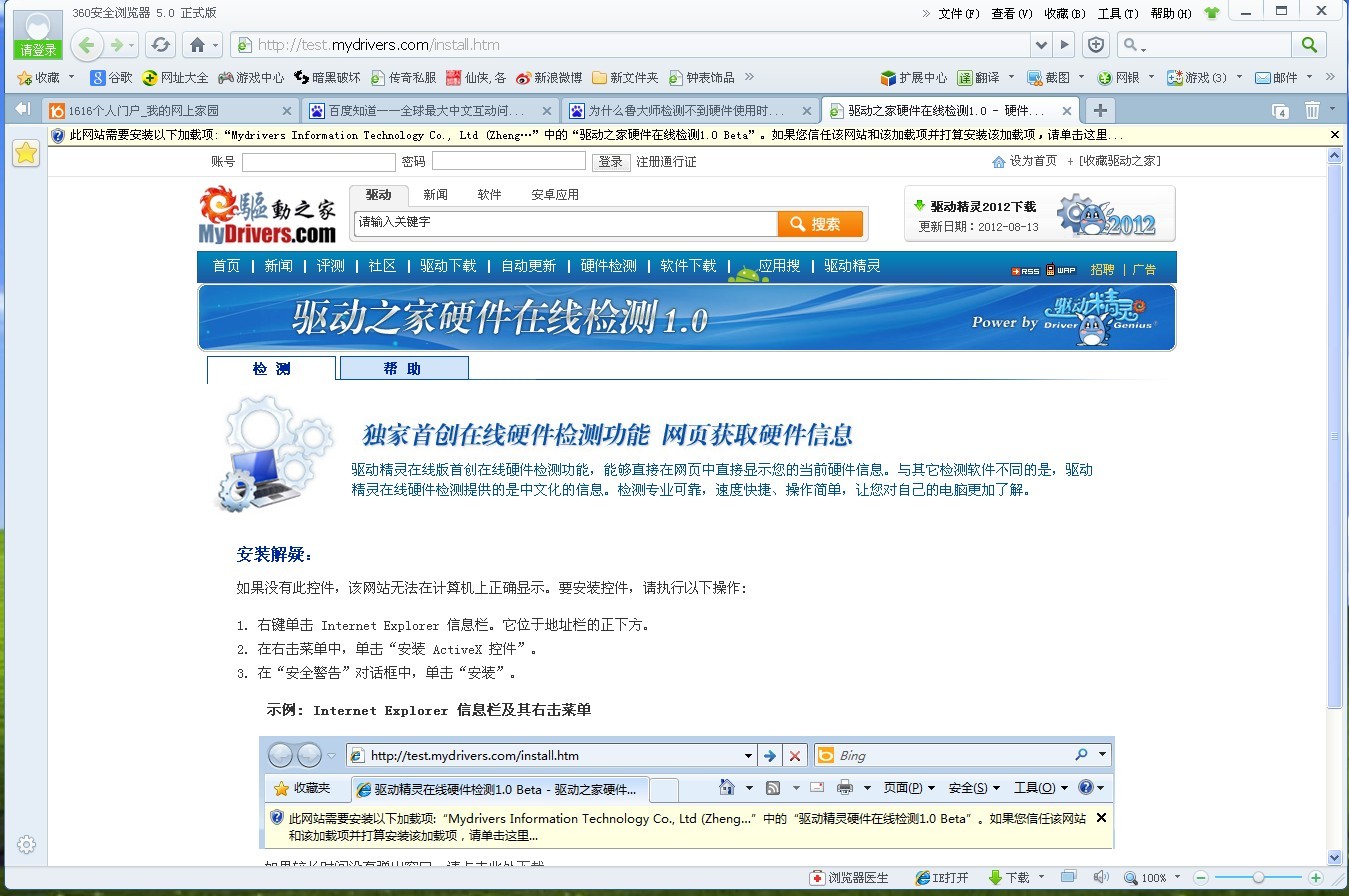Click the green search magnifier button
Screen dimensions: 1349x896
[x=1308, y=45]
